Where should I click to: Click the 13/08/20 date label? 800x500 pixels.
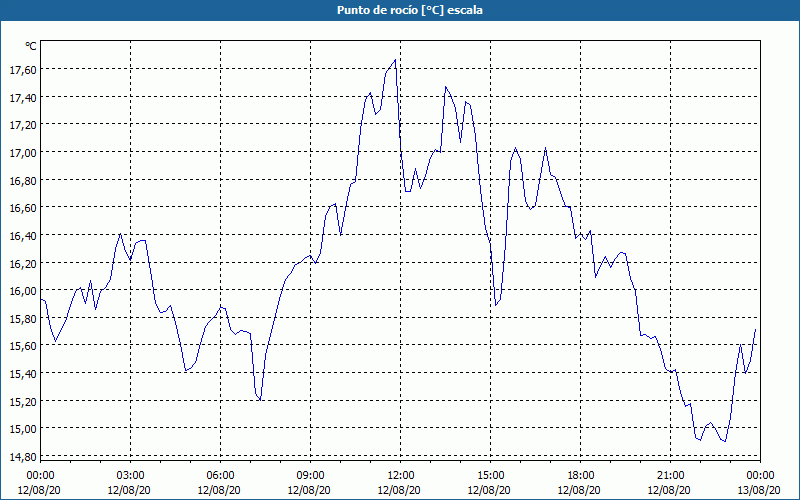[759, 490]
